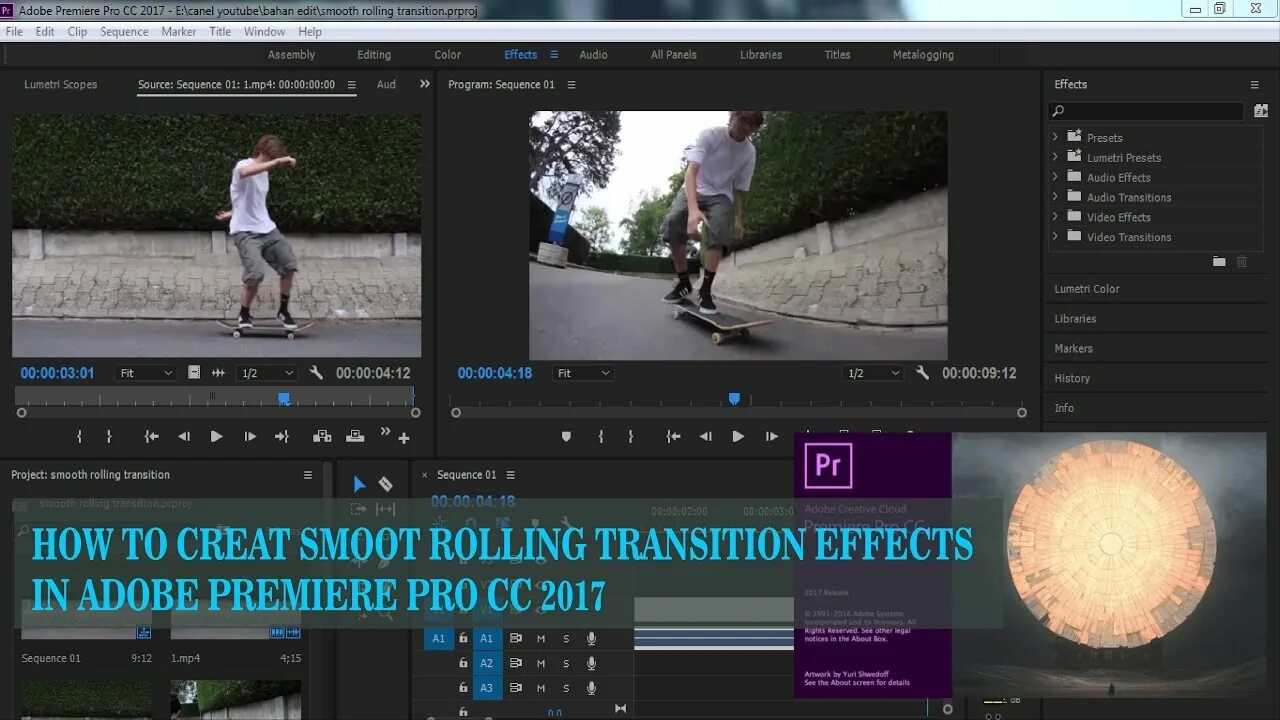Toggle track lock for A2
The image size is (1280, 720).
[463, 663]
